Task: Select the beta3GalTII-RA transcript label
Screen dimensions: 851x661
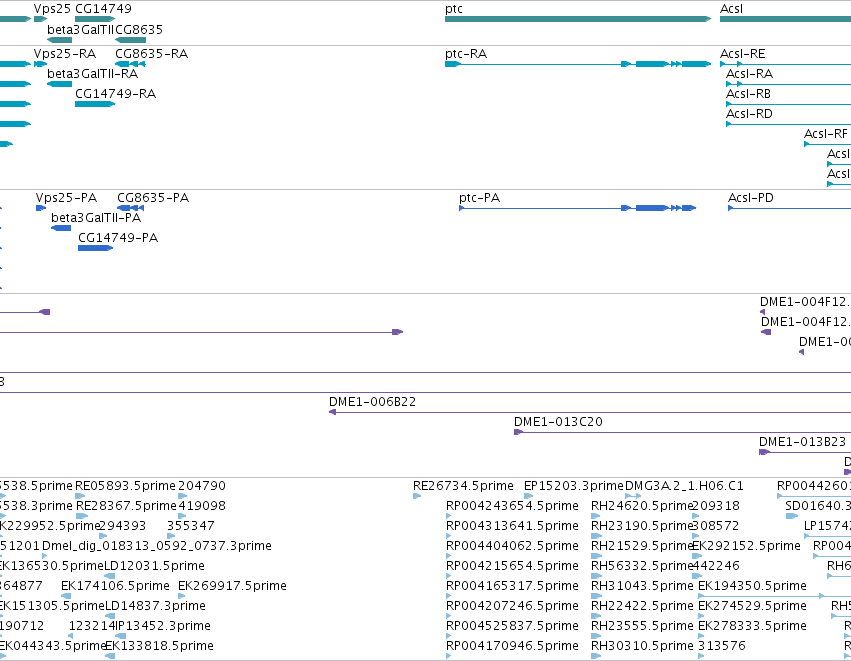Action: coord(92,74)
